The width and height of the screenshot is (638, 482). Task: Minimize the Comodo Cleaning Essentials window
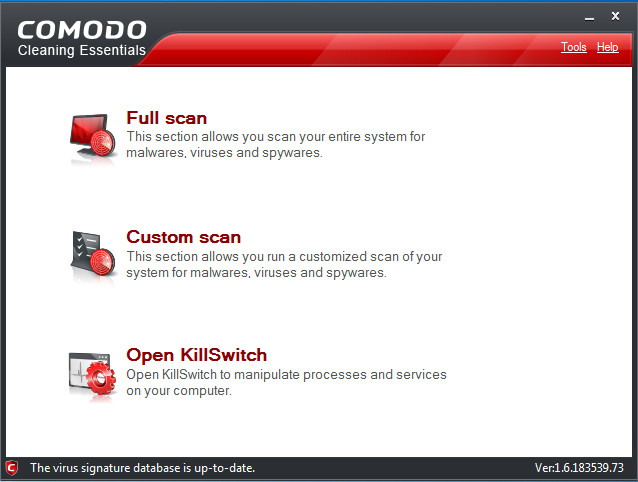589,18
